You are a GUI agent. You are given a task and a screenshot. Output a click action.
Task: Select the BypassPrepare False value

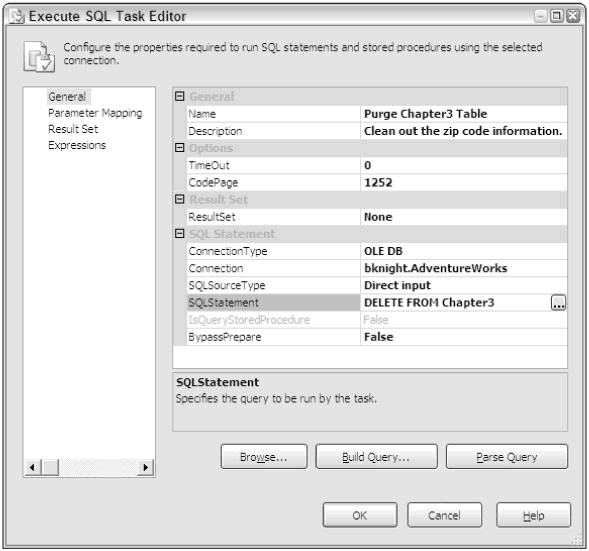point(464,337)
